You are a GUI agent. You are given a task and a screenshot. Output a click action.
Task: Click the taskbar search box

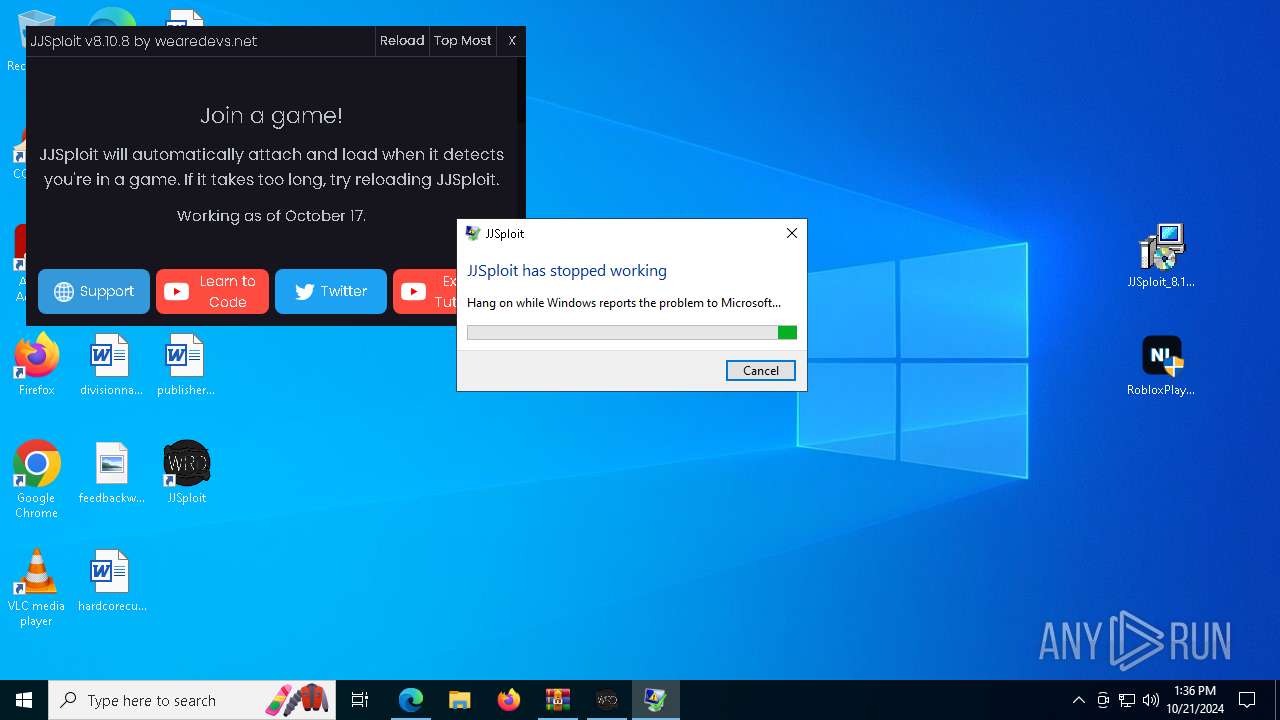tap(193, 700)
